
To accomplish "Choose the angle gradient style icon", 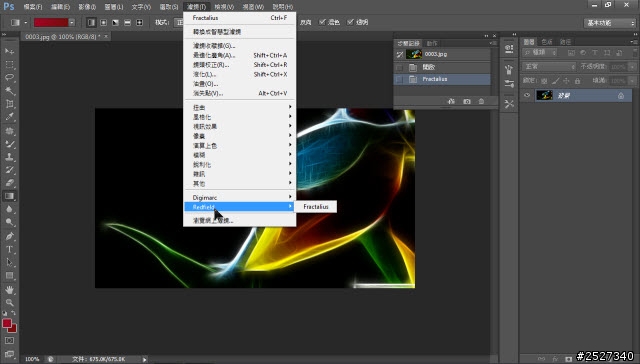I will (x=116, y=22).
